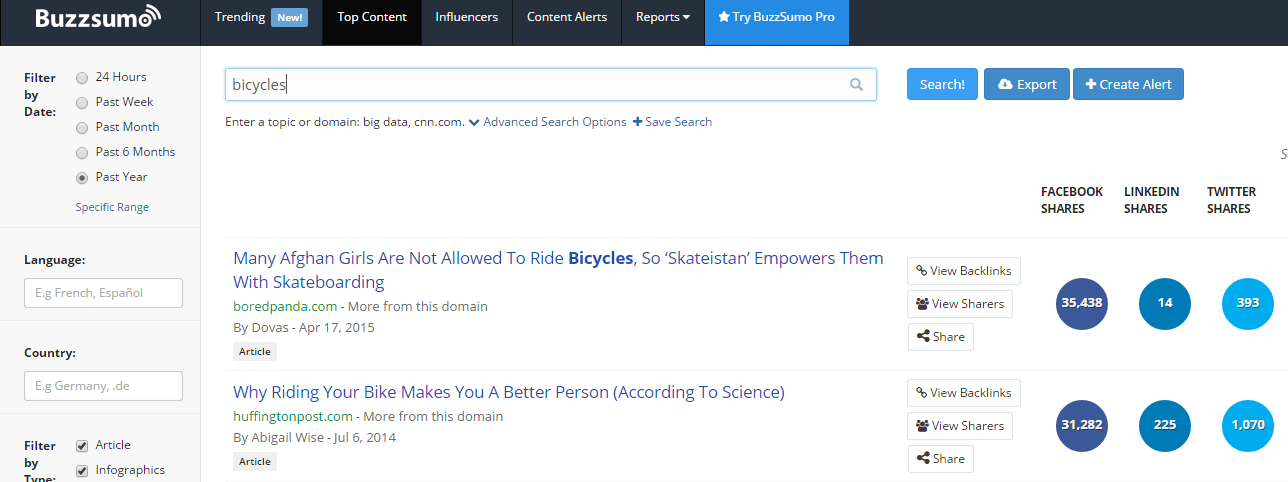Click the Create Alert button

coord(1128,84)
